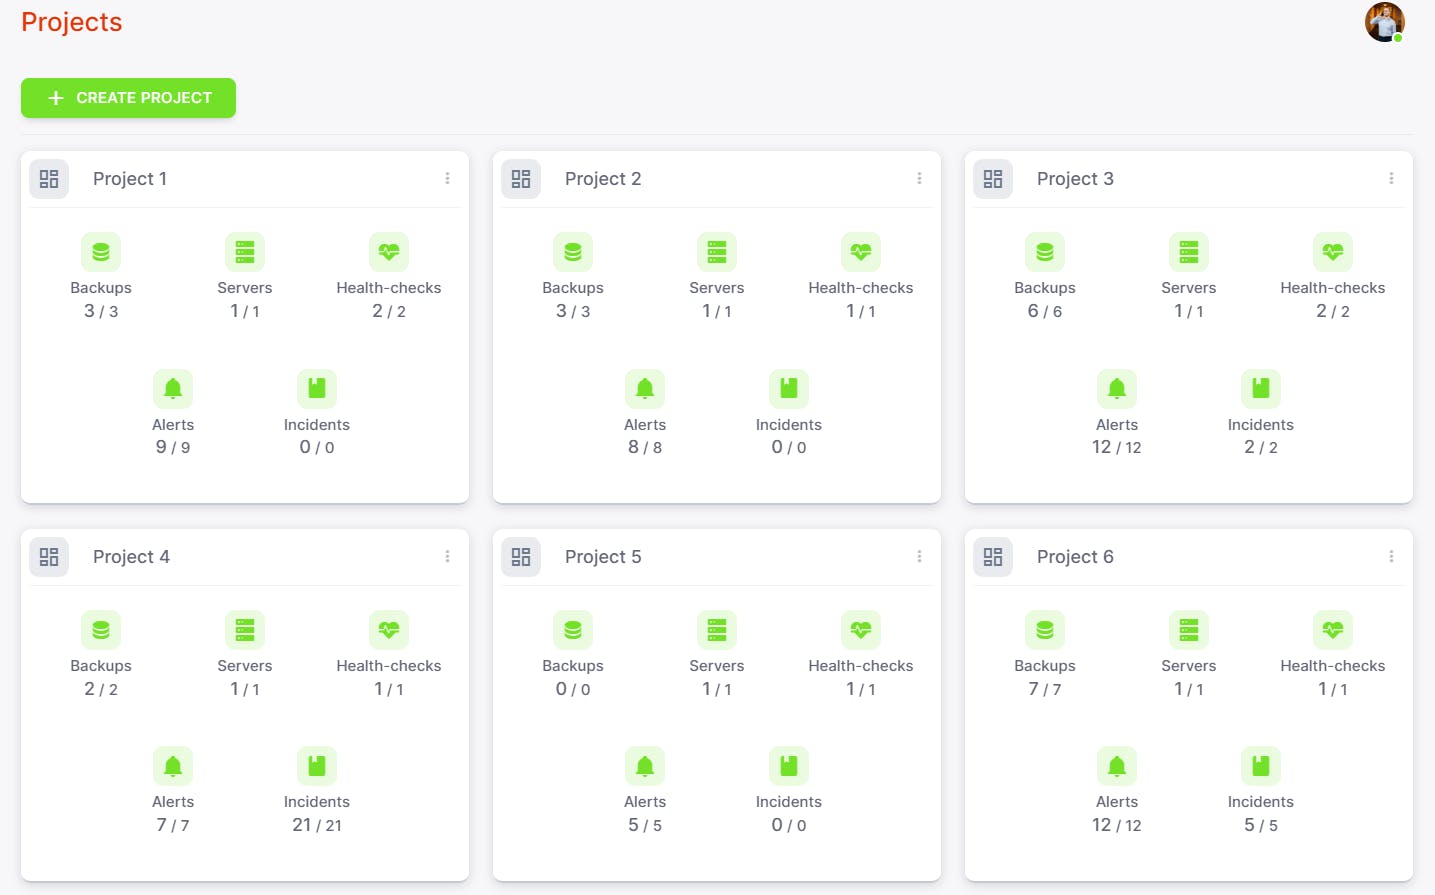Open the Project 1 title link
The width and height of the screenshot is (1435, 895).
click(130, 179)
